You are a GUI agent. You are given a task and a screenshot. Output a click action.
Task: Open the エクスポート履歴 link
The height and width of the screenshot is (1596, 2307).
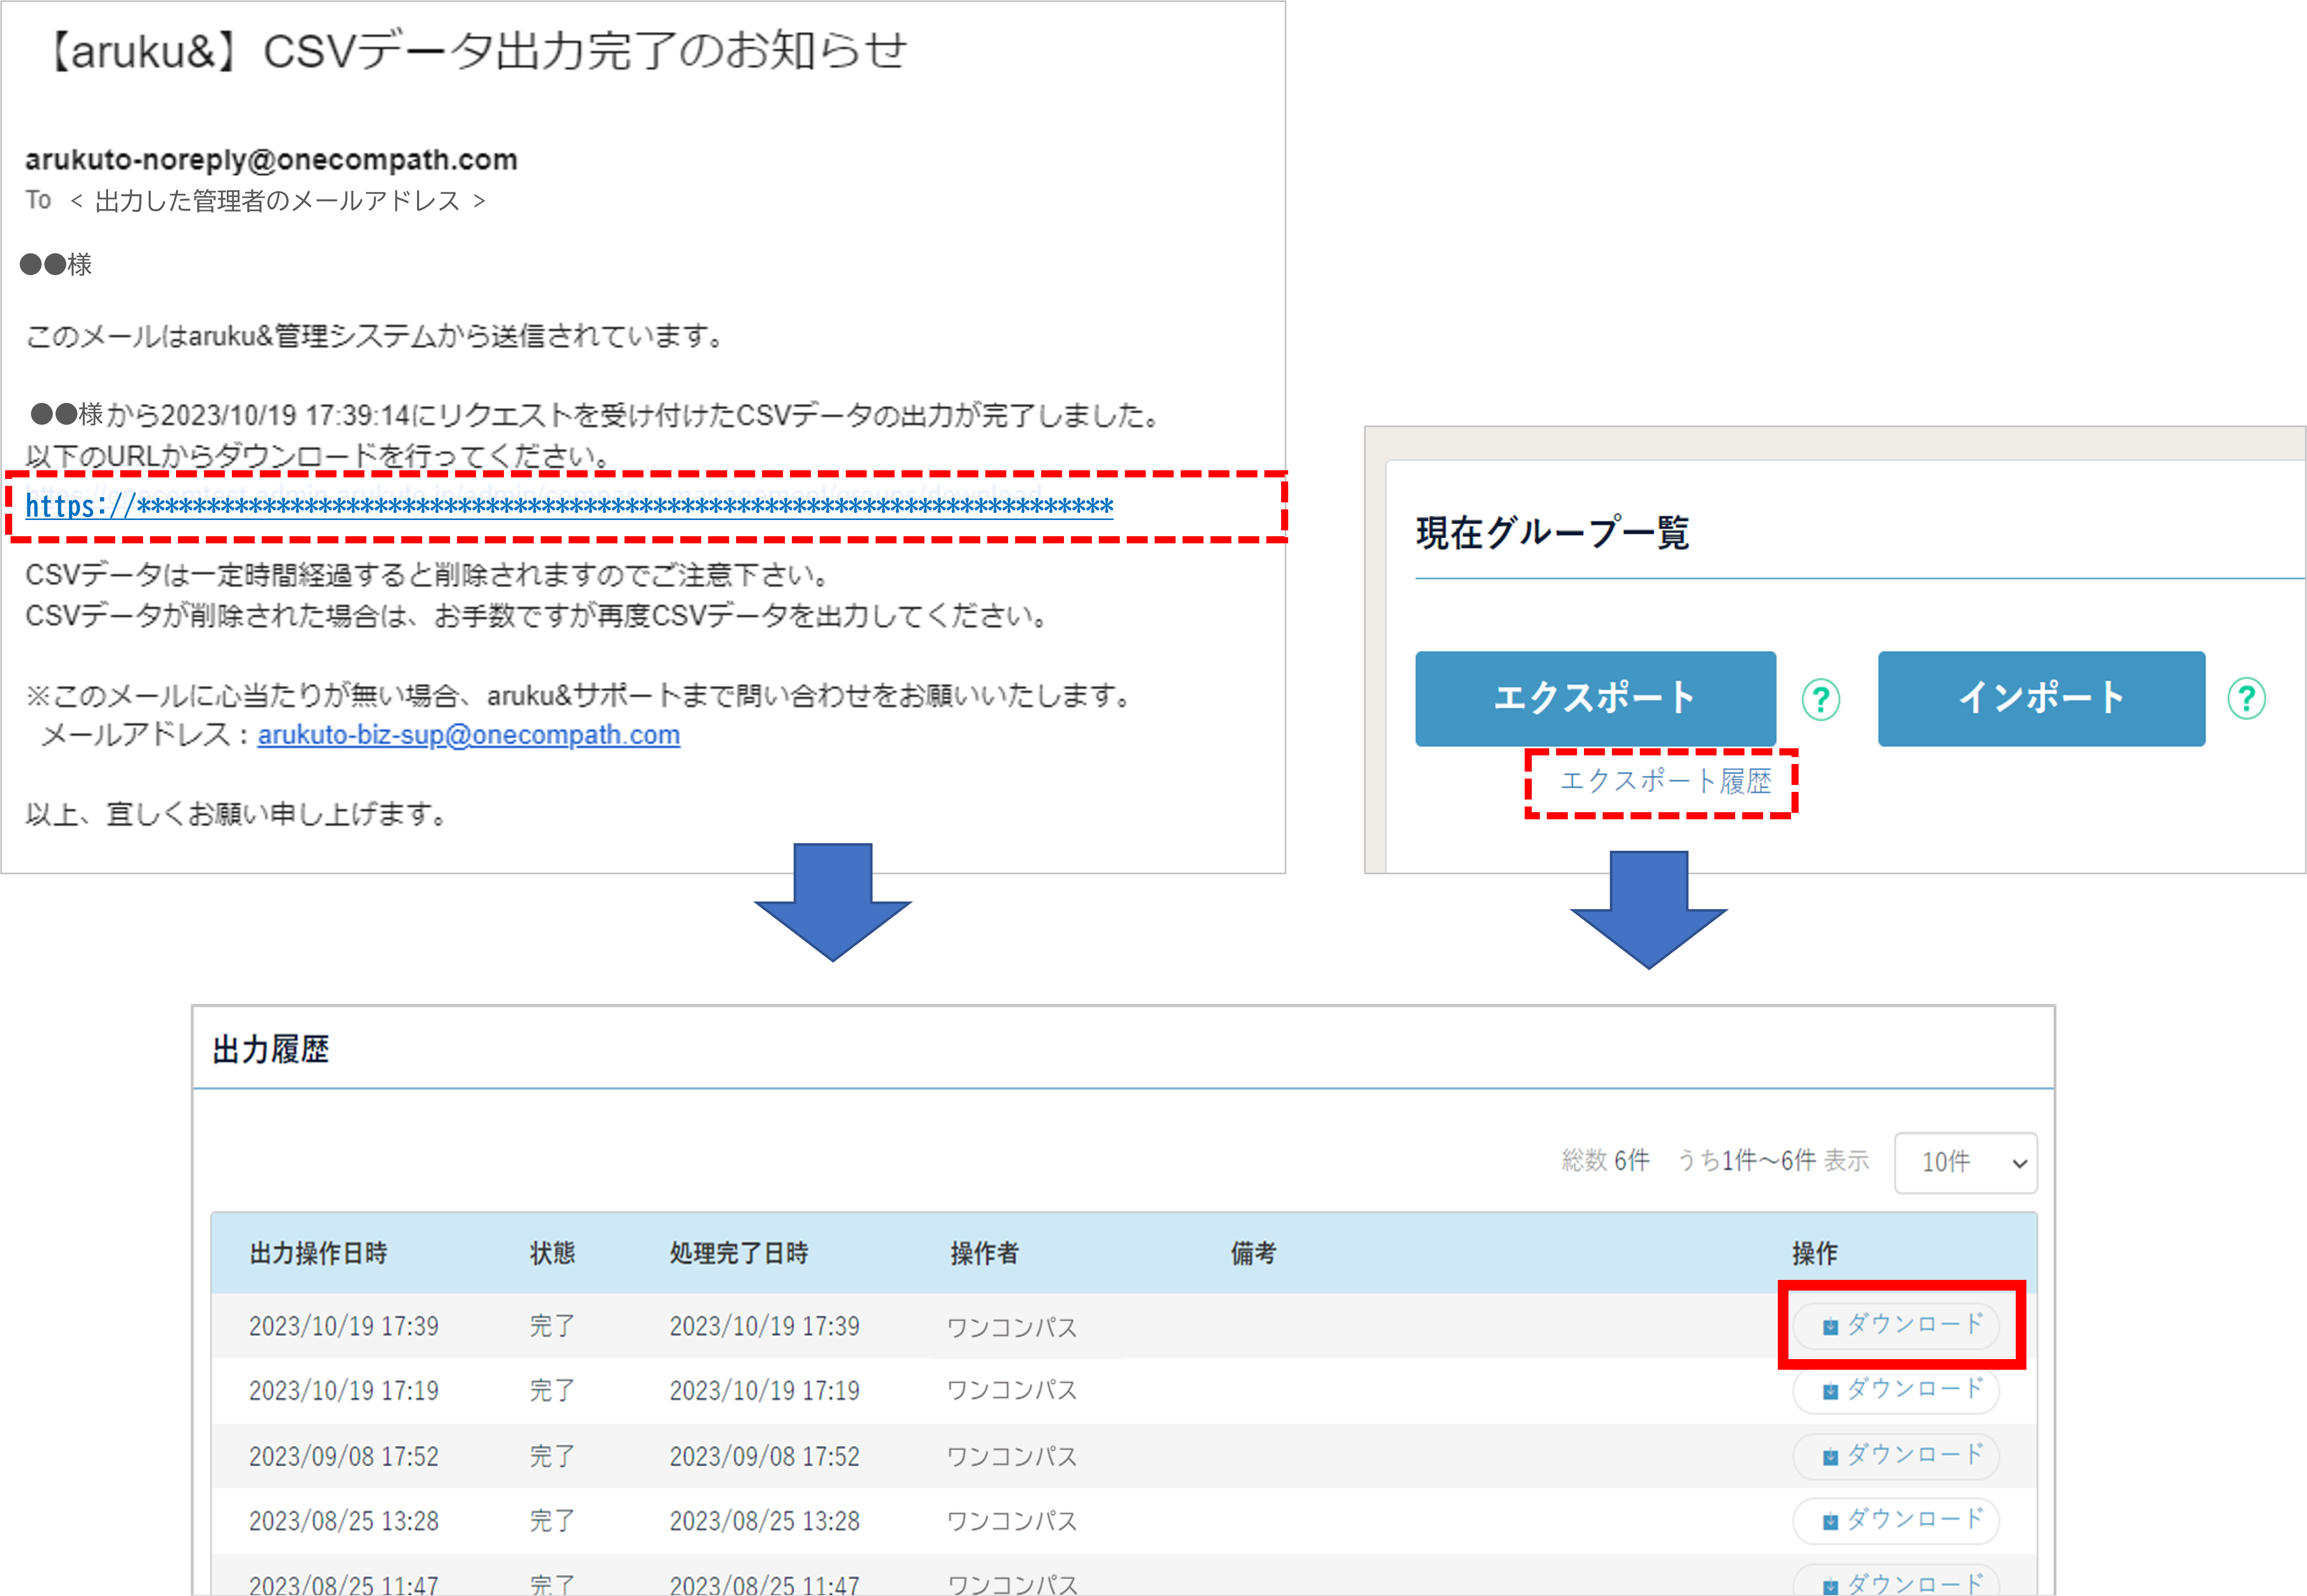coord(1665,781)
